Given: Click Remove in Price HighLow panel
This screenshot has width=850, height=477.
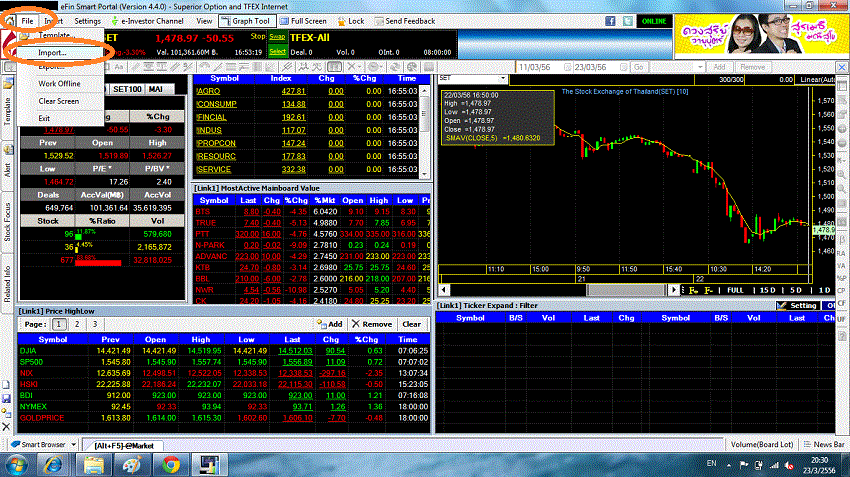Looking at the screenshot, I should [x=372, y=324].
